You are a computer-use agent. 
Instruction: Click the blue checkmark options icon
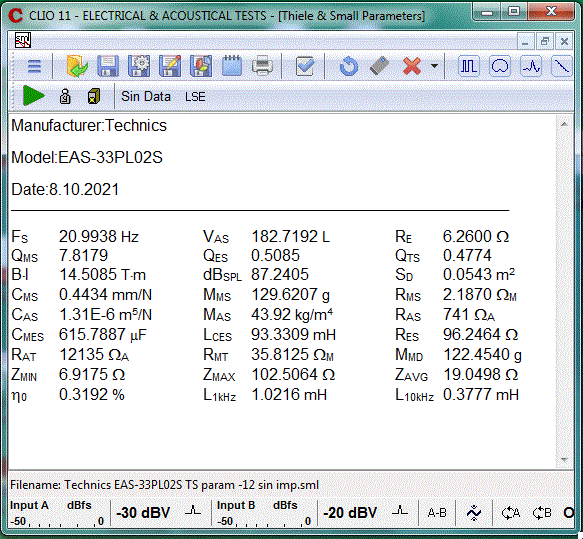click(305, 66)
